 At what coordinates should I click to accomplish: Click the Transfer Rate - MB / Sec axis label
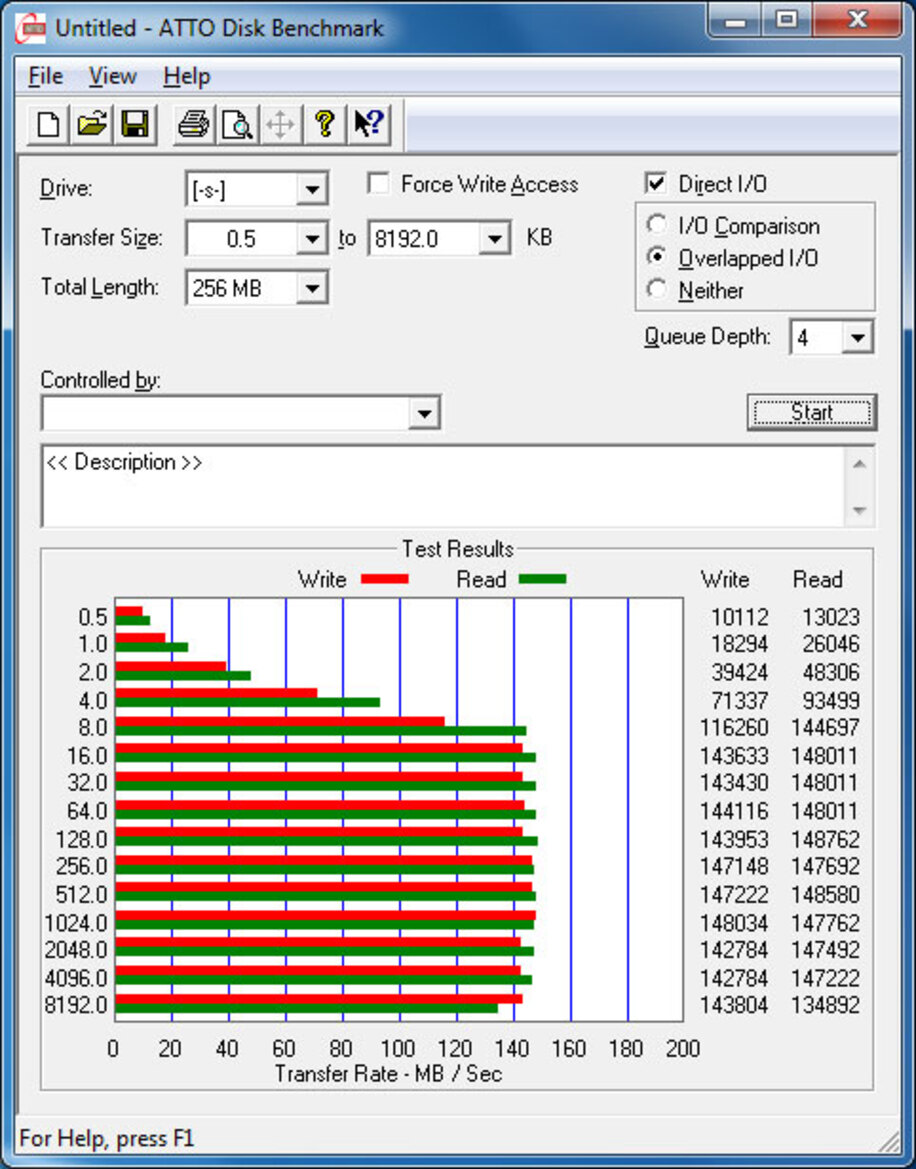coord(388,1074)
